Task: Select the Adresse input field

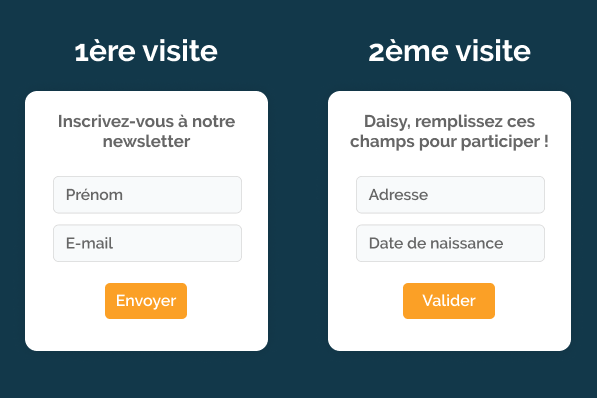Action: [450, 195]
